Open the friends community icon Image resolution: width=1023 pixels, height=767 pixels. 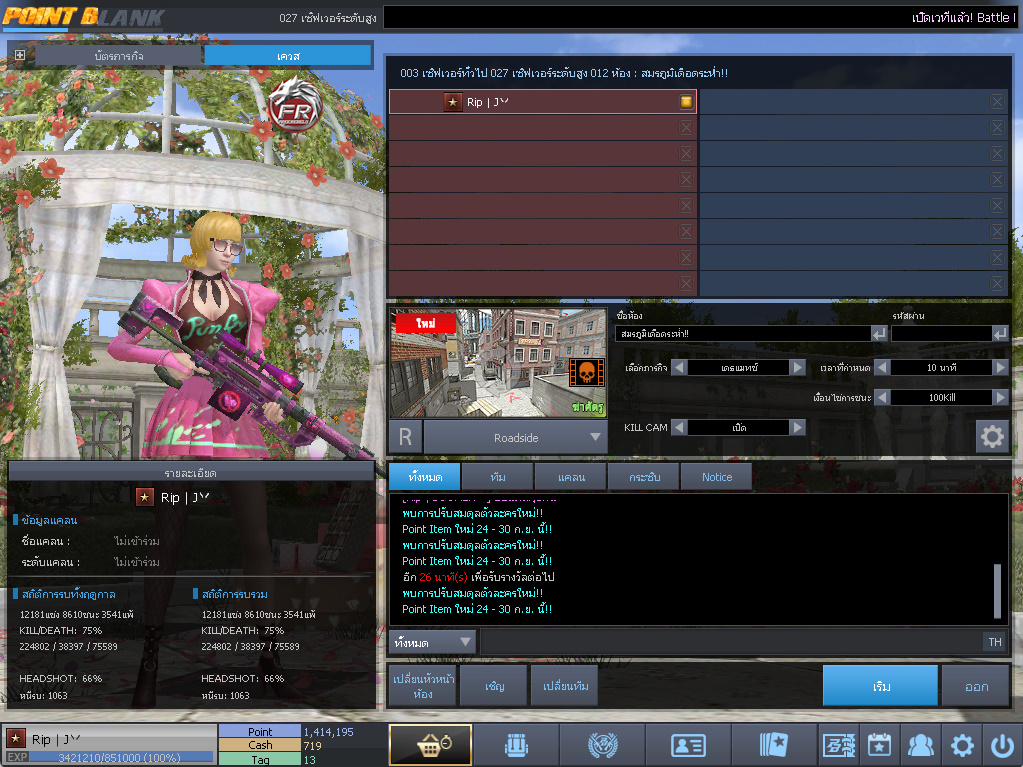(920, 745)
